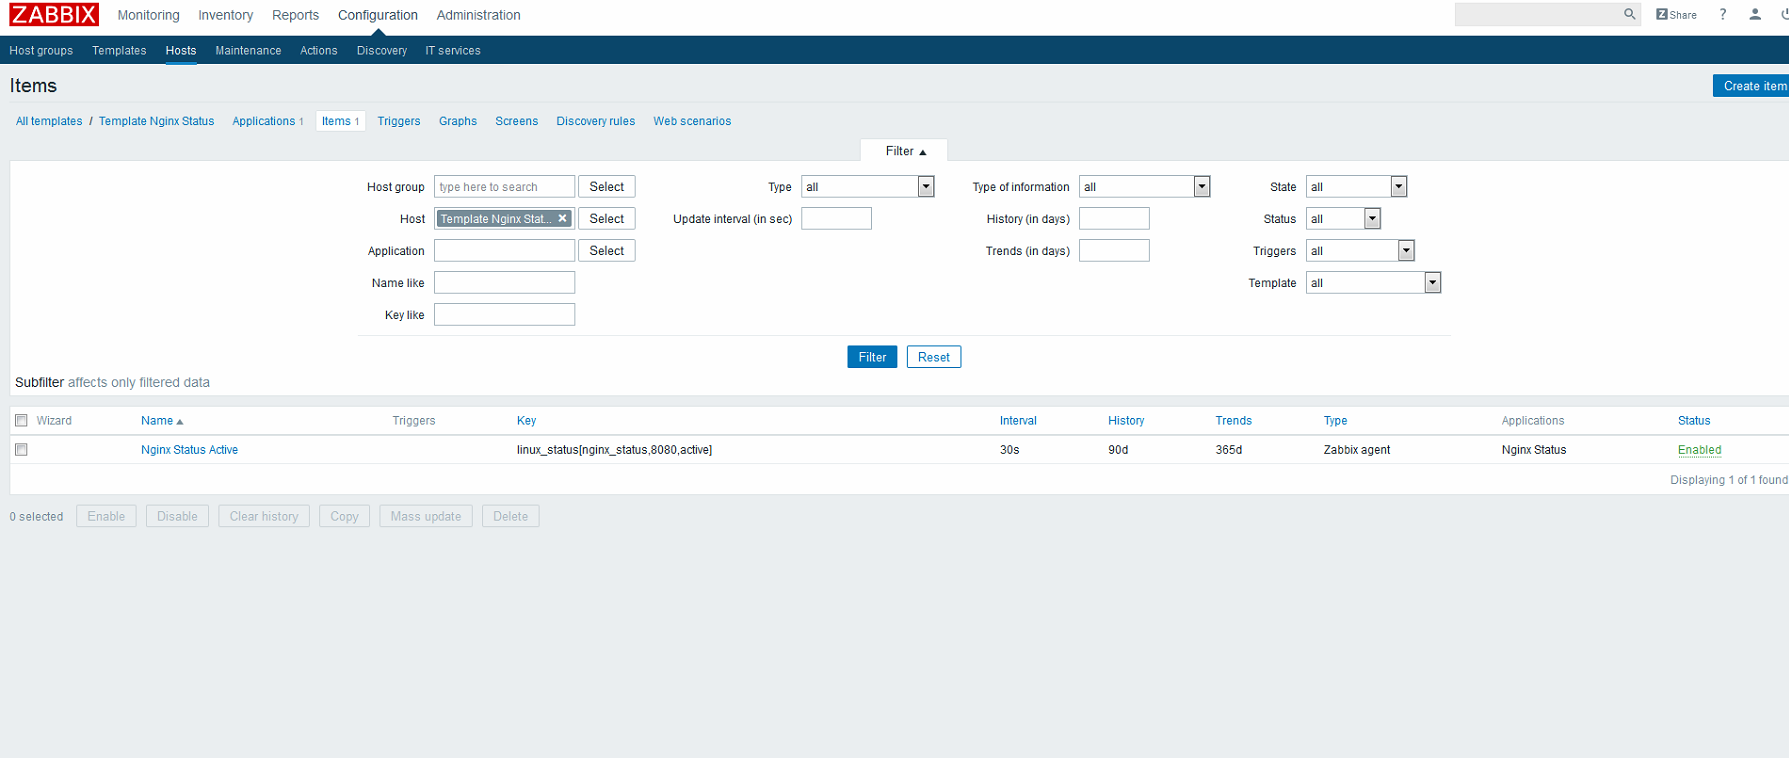Open Template Nginx Status breadcrumb link

click(156, 121)
